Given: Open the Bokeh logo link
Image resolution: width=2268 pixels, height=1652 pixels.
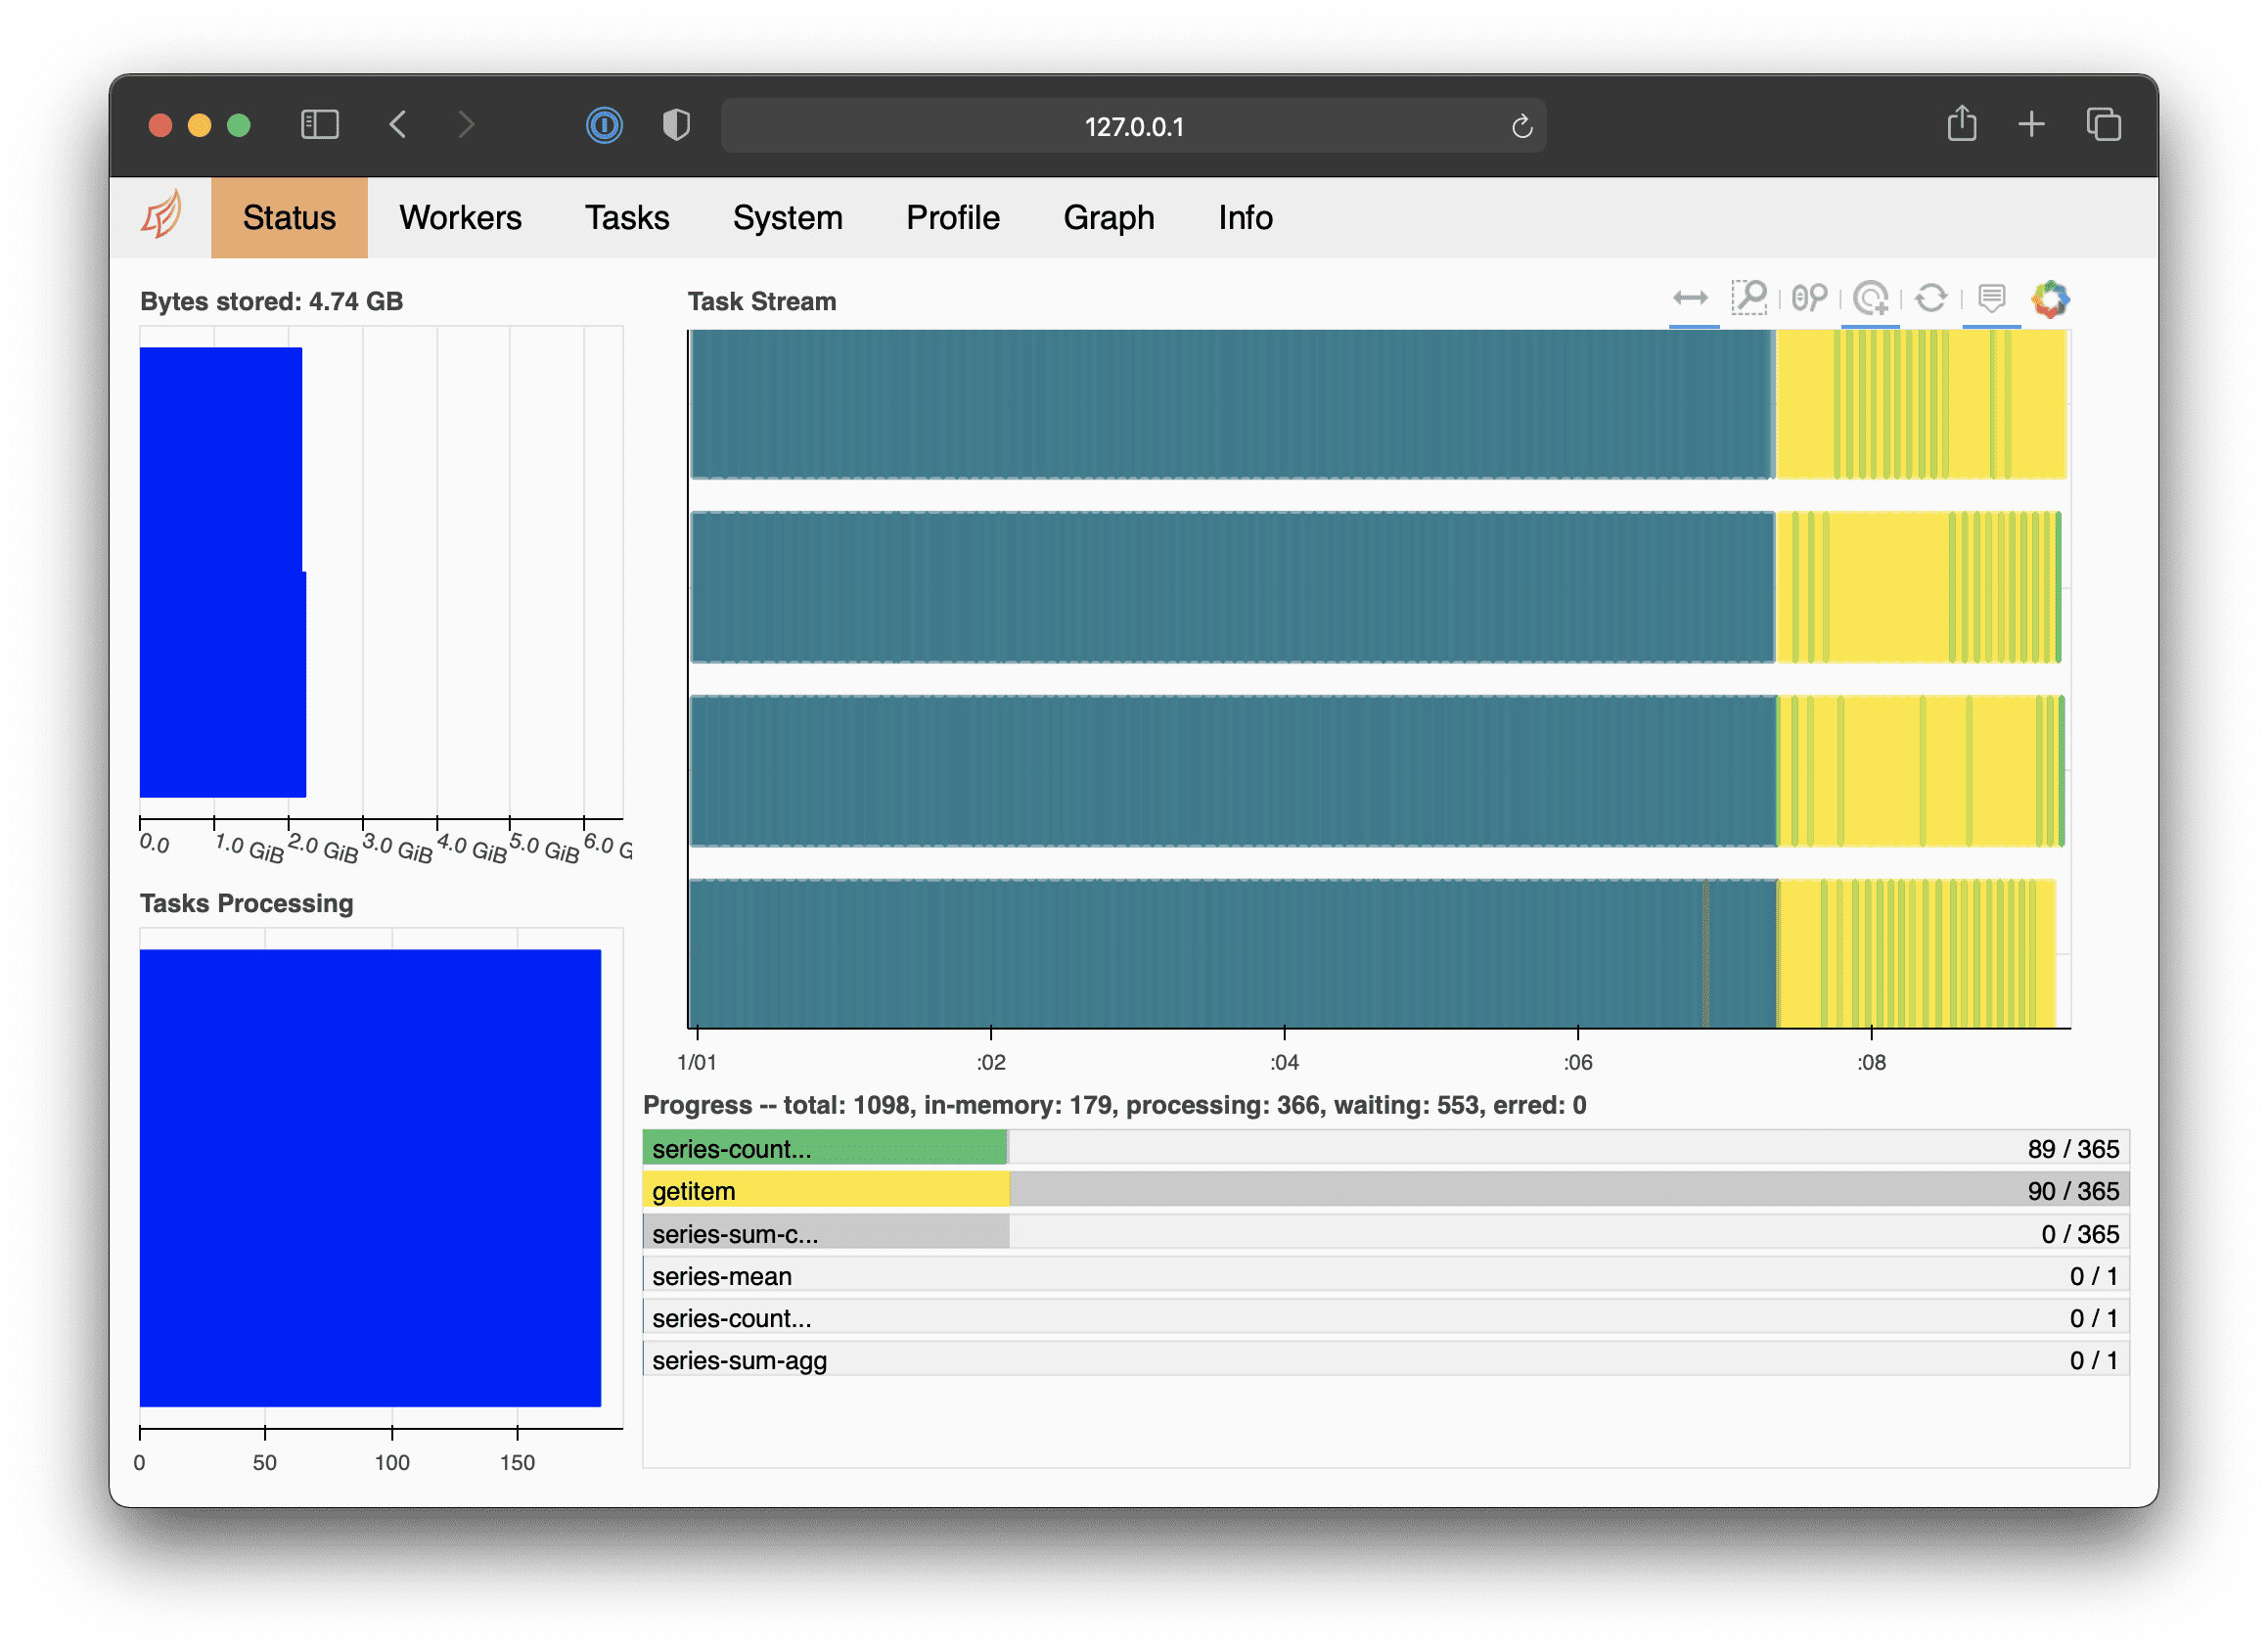Looking at the screenshot, I should [x=2052, y=299].
